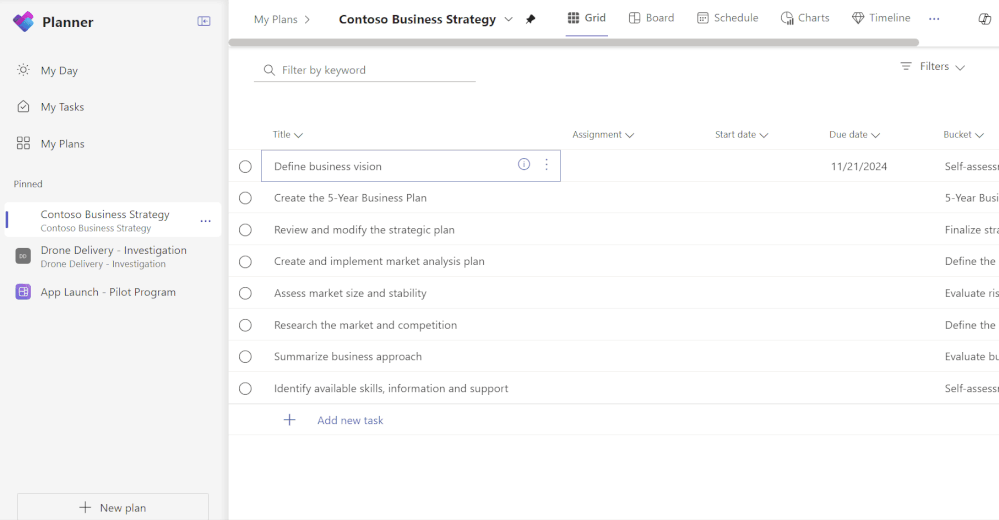Complete the Assess market size and stability task
Viewport: 999px width, 520px height.
(x=245, y=293)
